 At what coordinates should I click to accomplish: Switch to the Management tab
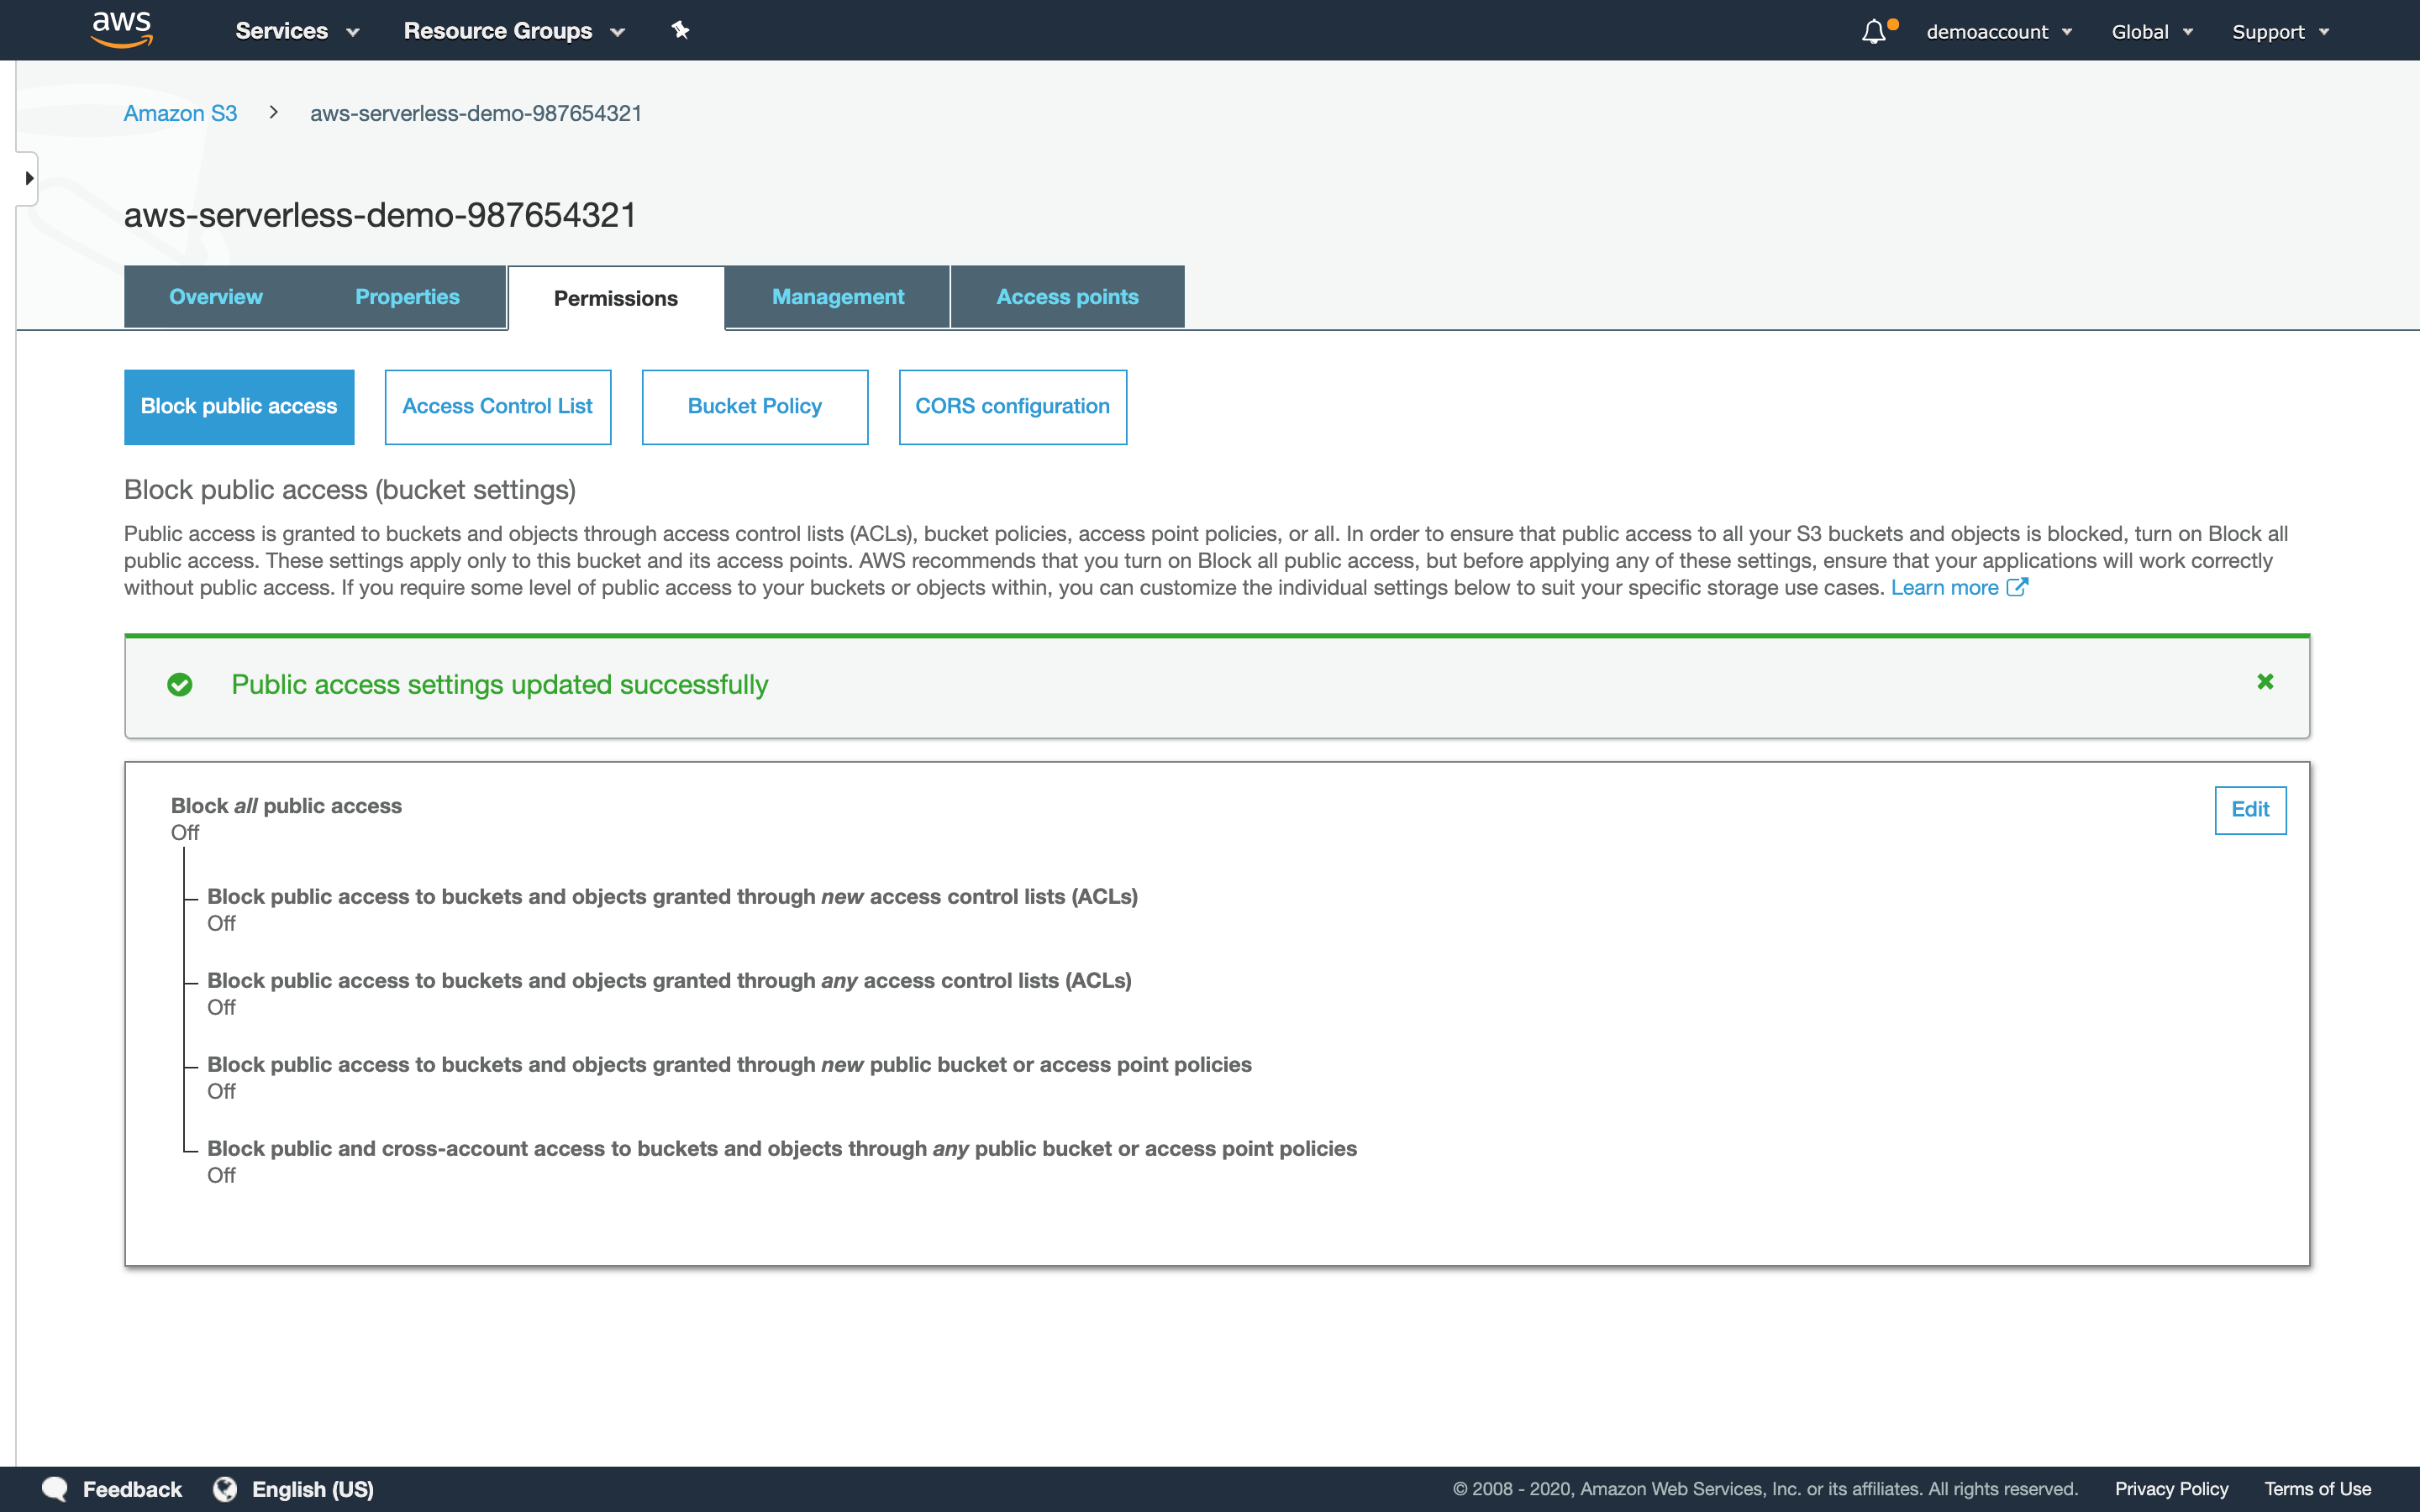click(x=838, y=297)
